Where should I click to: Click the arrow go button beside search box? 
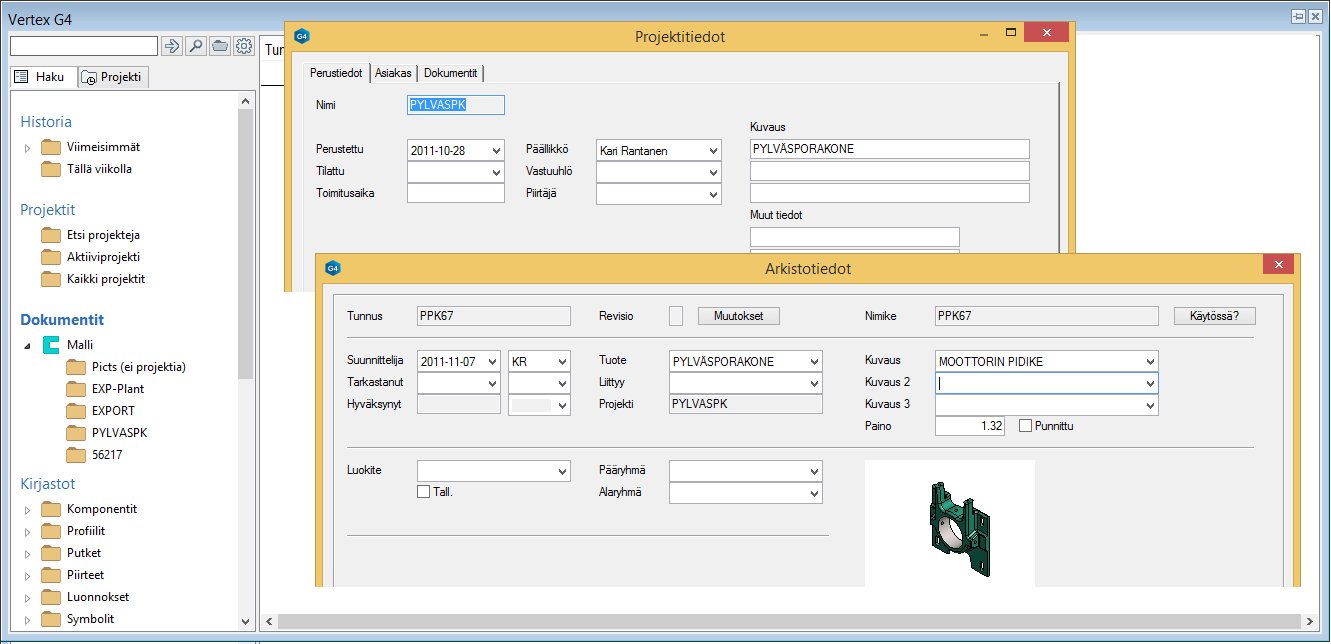[x=172, y=46]
